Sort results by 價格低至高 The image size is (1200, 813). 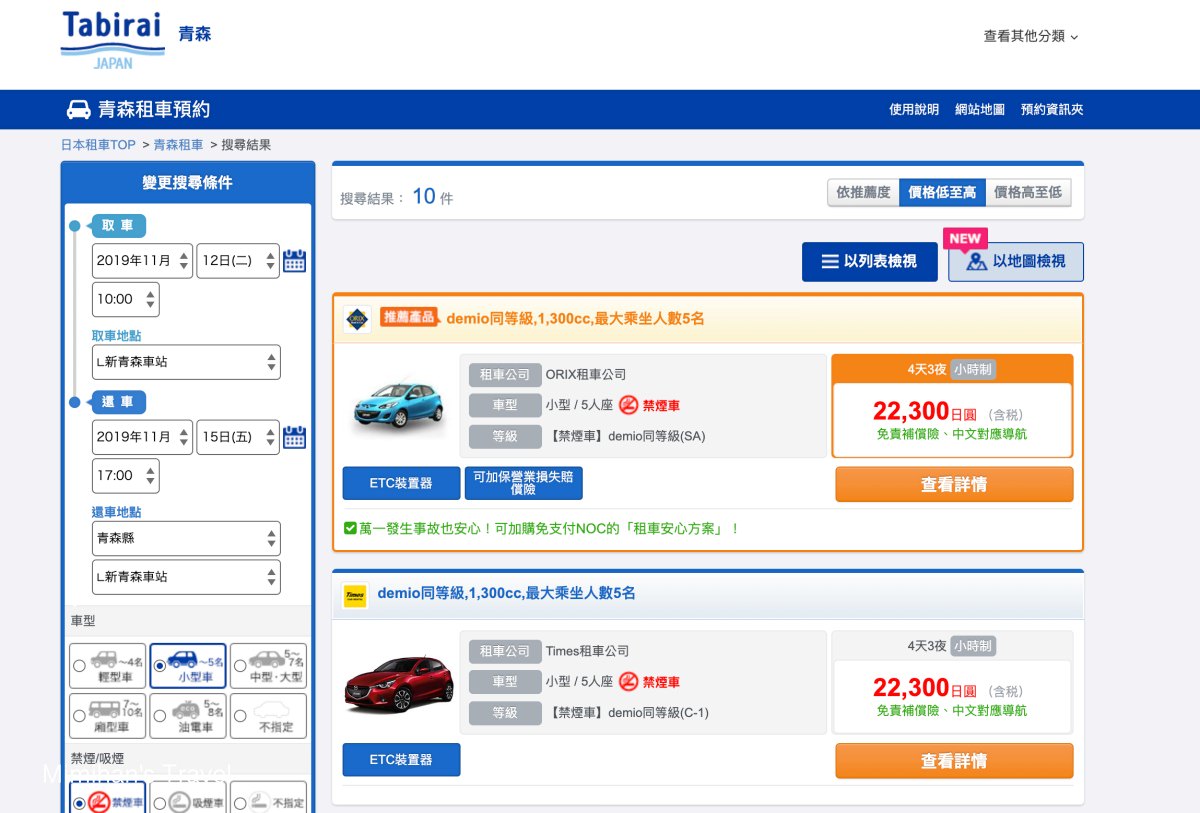tap(942, 192)
